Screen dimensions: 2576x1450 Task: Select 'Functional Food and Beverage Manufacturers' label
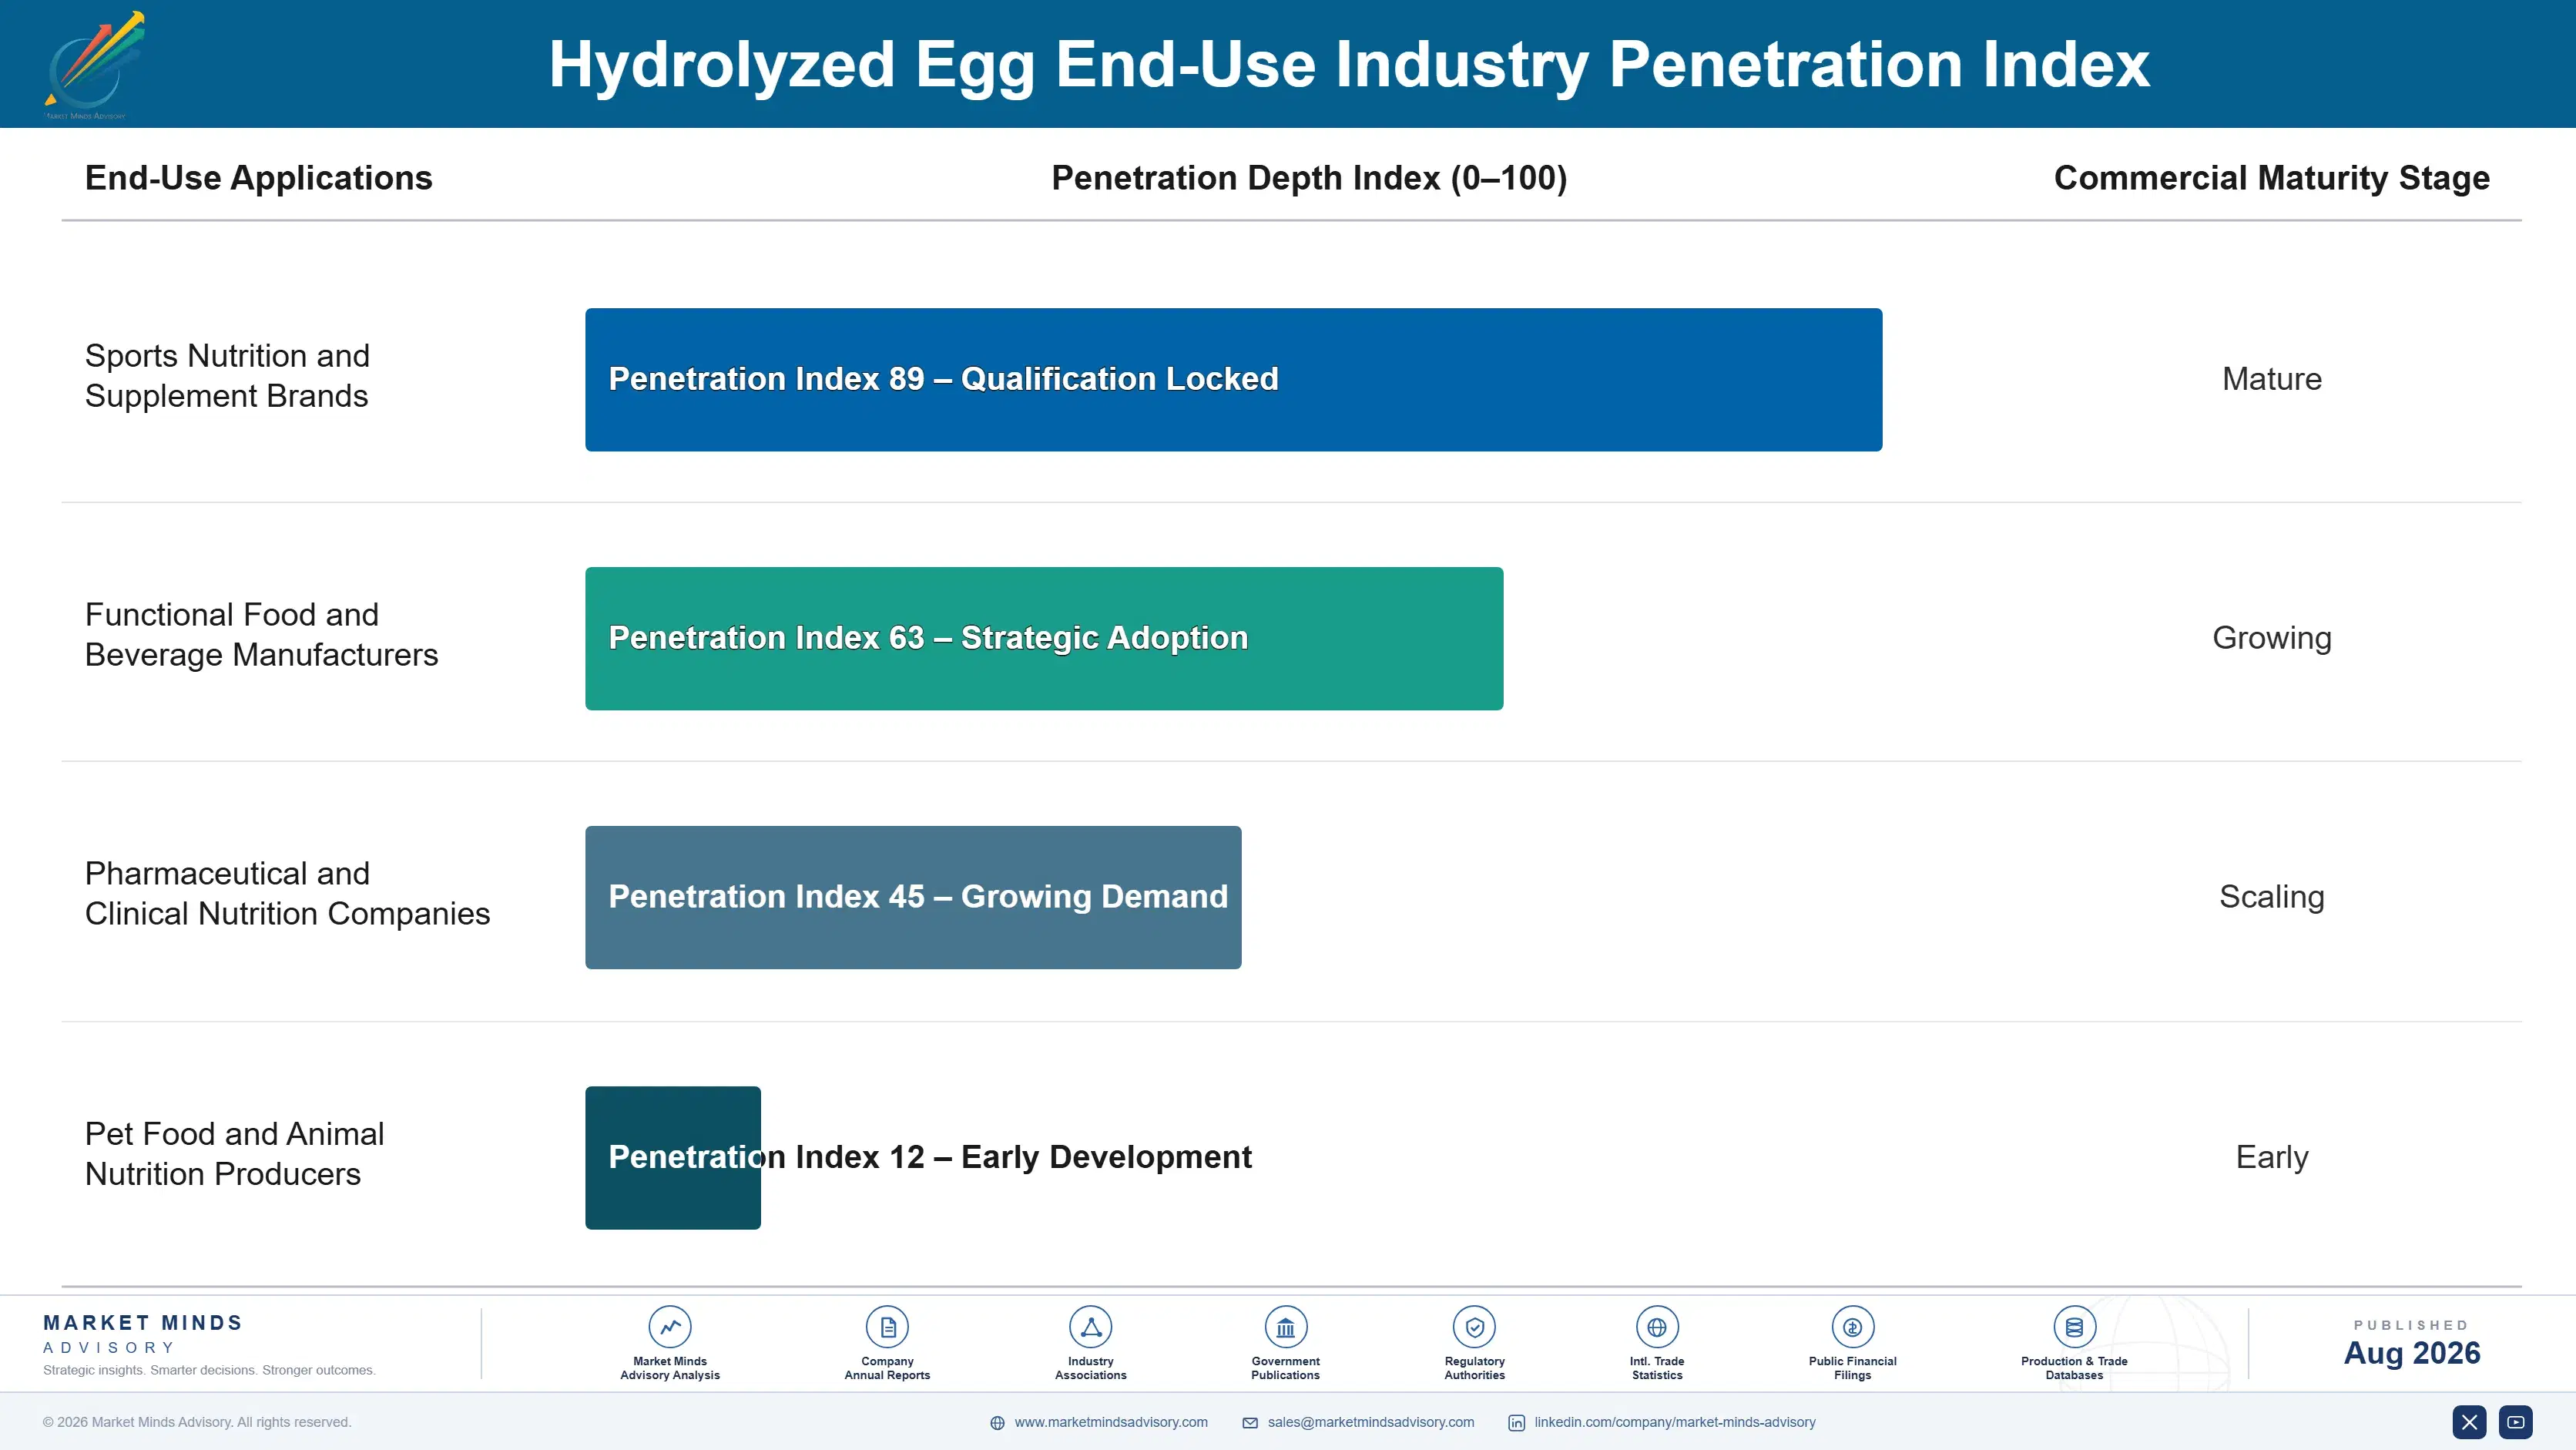click(261, 635)
